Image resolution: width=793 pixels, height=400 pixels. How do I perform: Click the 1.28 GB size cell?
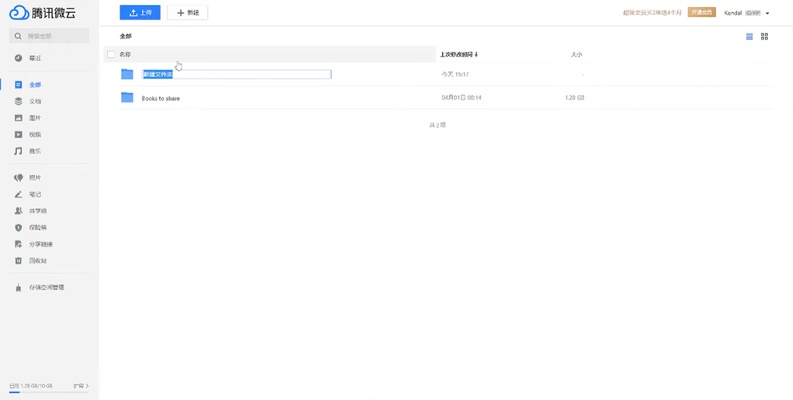(575, 98)
